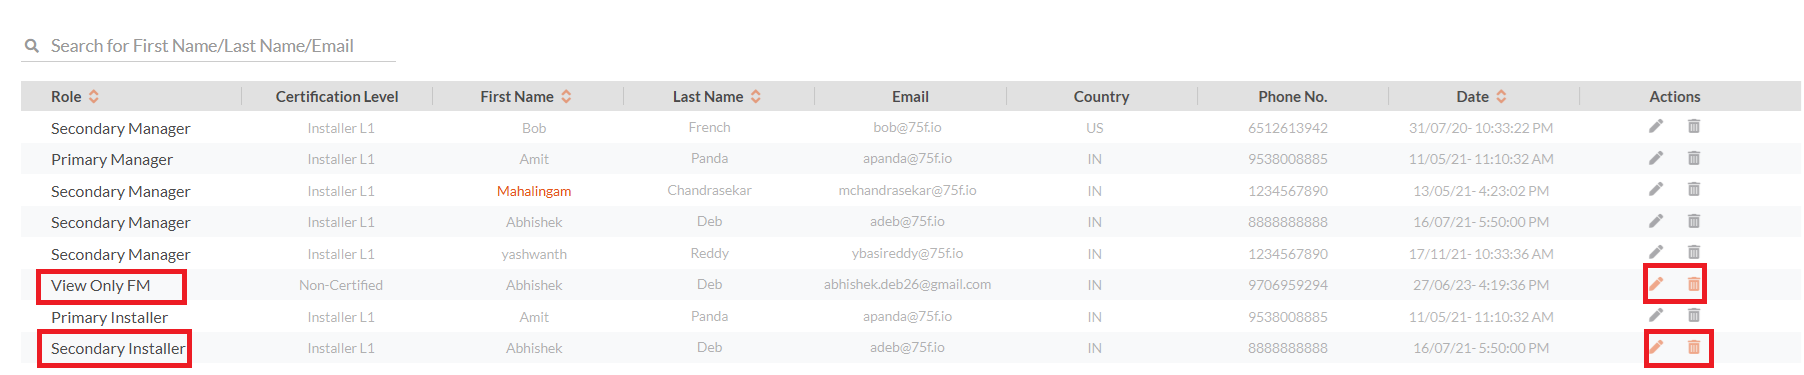
Task: Sort the table by Date
Action: [x=1501, y=97]
